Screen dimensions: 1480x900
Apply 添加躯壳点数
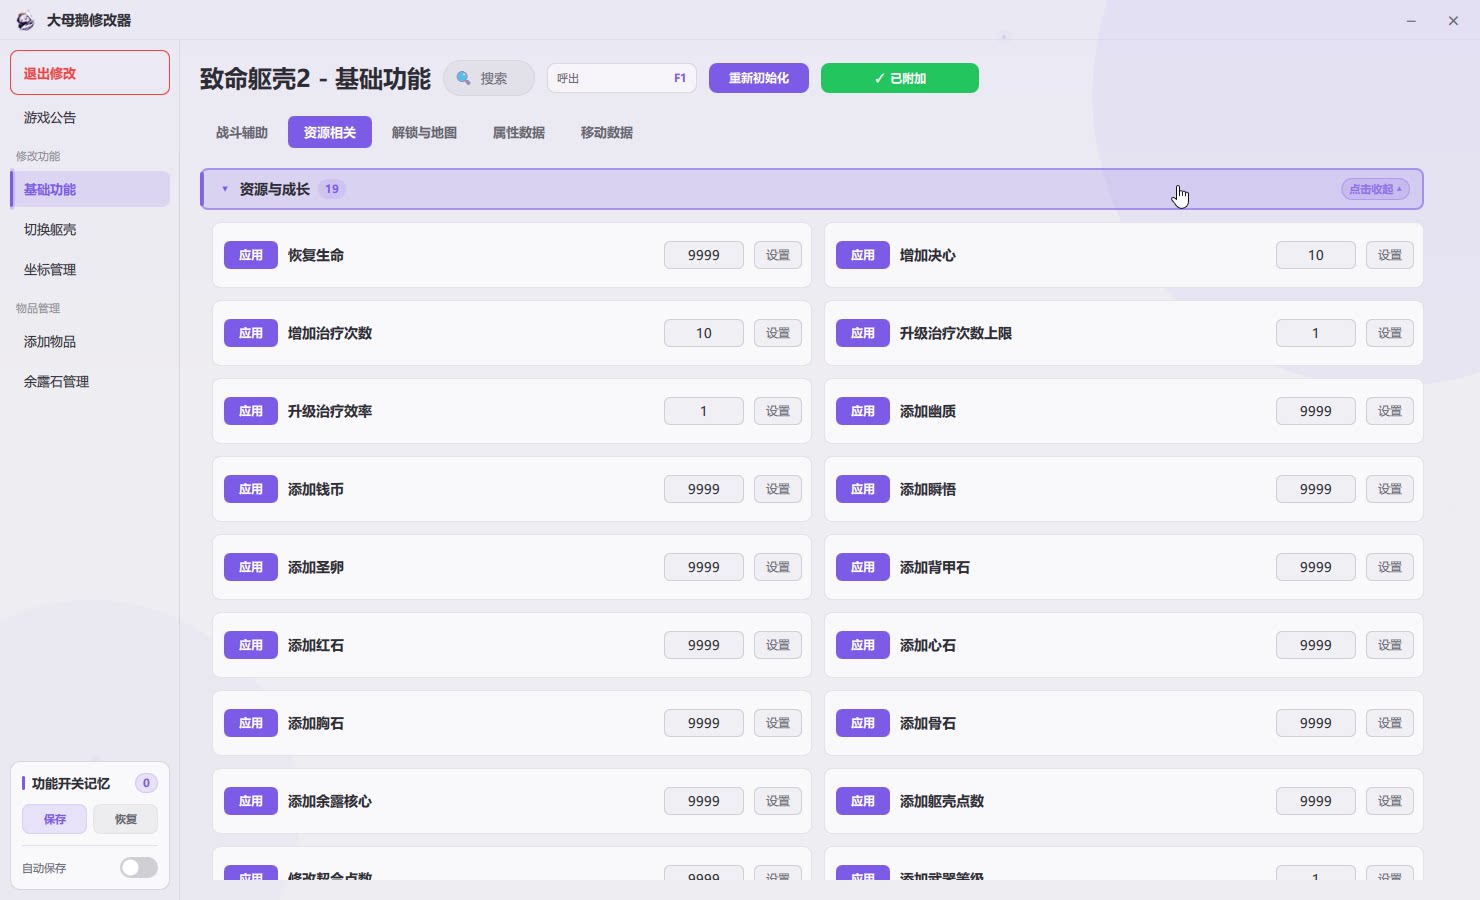pyautogui.click(x=863, y=801)
